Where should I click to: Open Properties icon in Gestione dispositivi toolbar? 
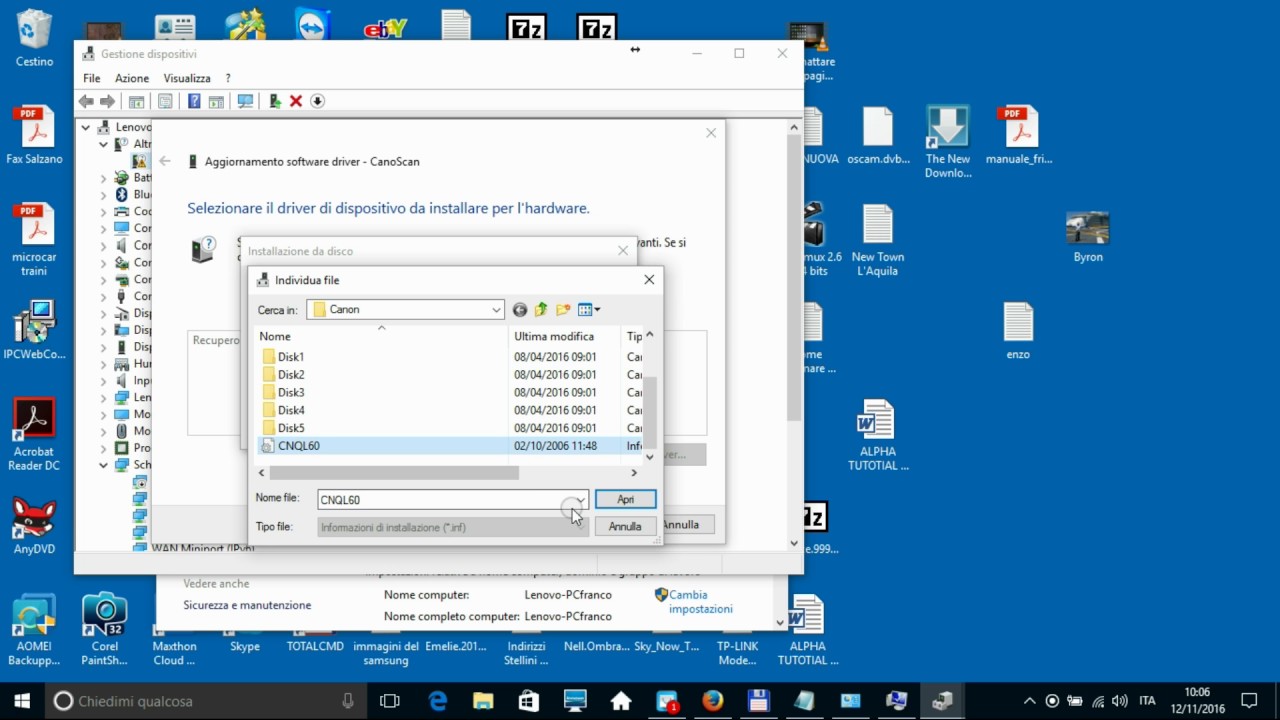tap(165, 101)
